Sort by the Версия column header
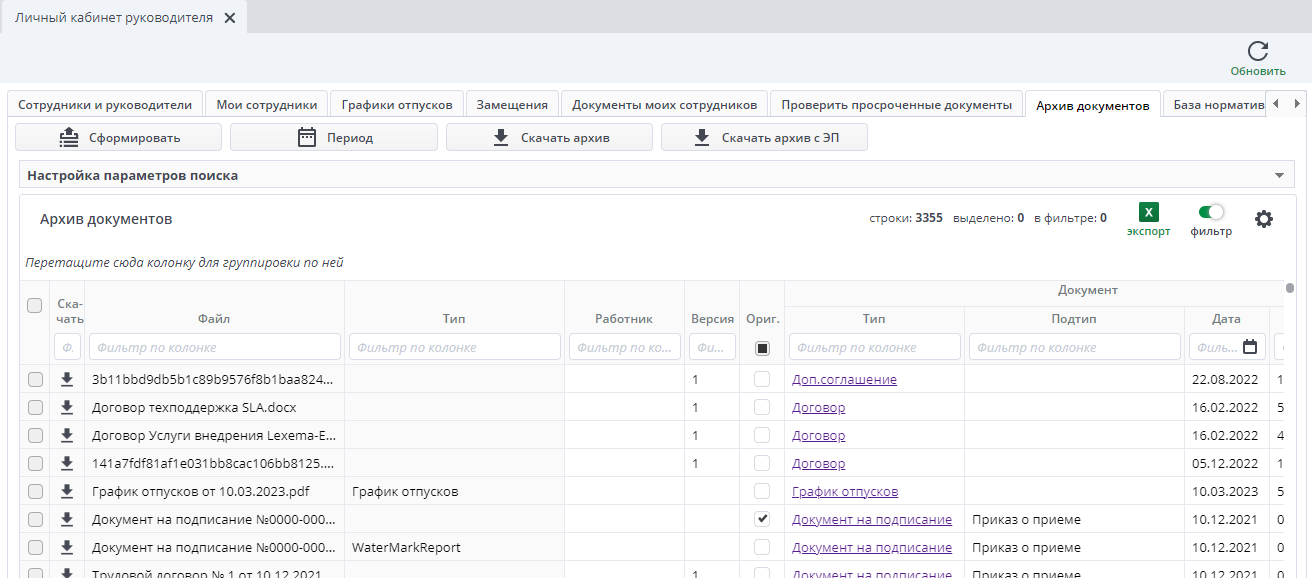 point(713,319)
